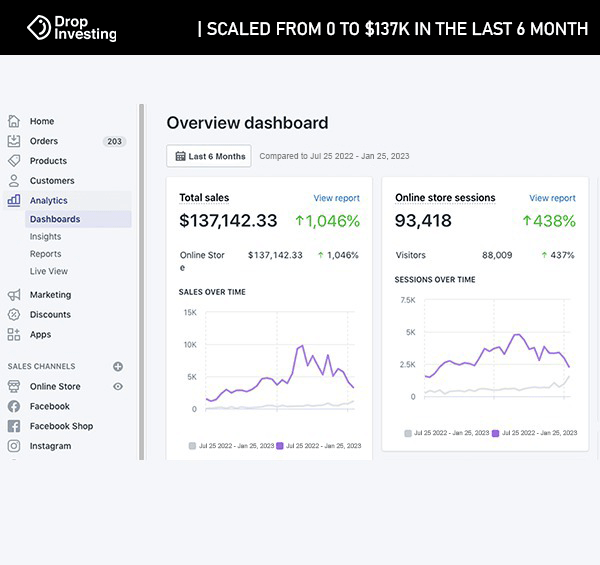Click the 93,418 sessions value
This screenshot has width=600, height=565.
(x=423, y=220)
